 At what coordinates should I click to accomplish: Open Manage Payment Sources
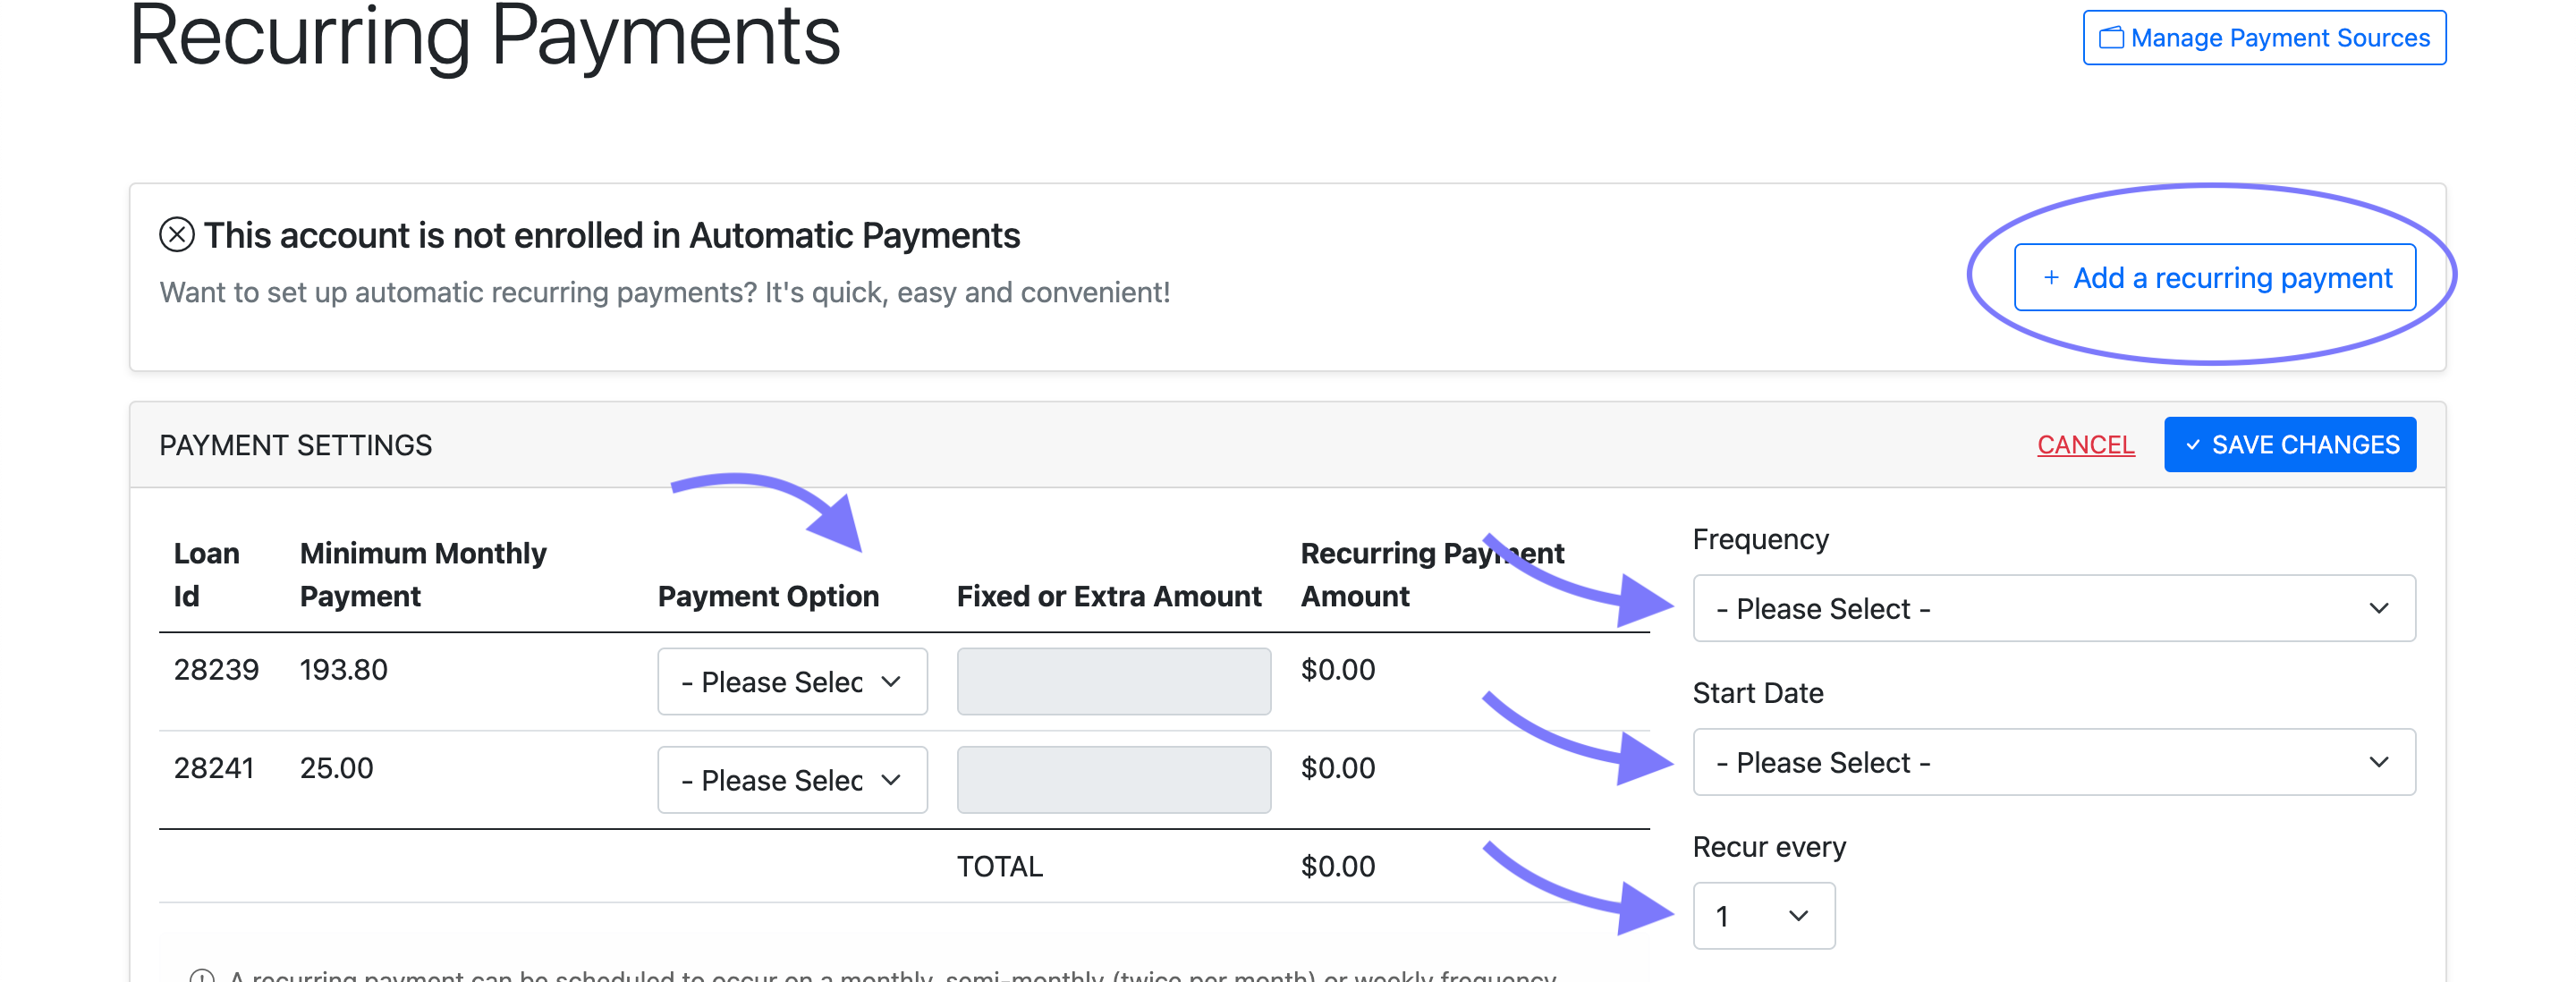coord(2264,38)
